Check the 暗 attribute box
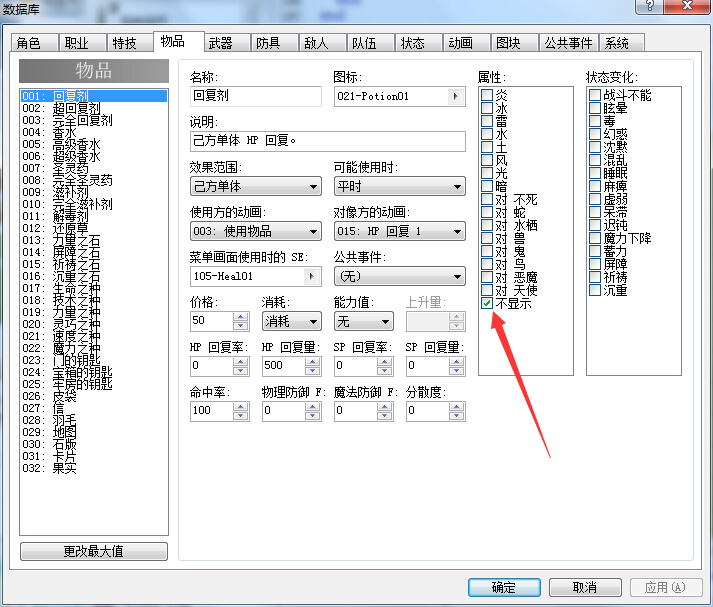Image resolution: width=713 pixels, height=607 pixels. [487, 186]
